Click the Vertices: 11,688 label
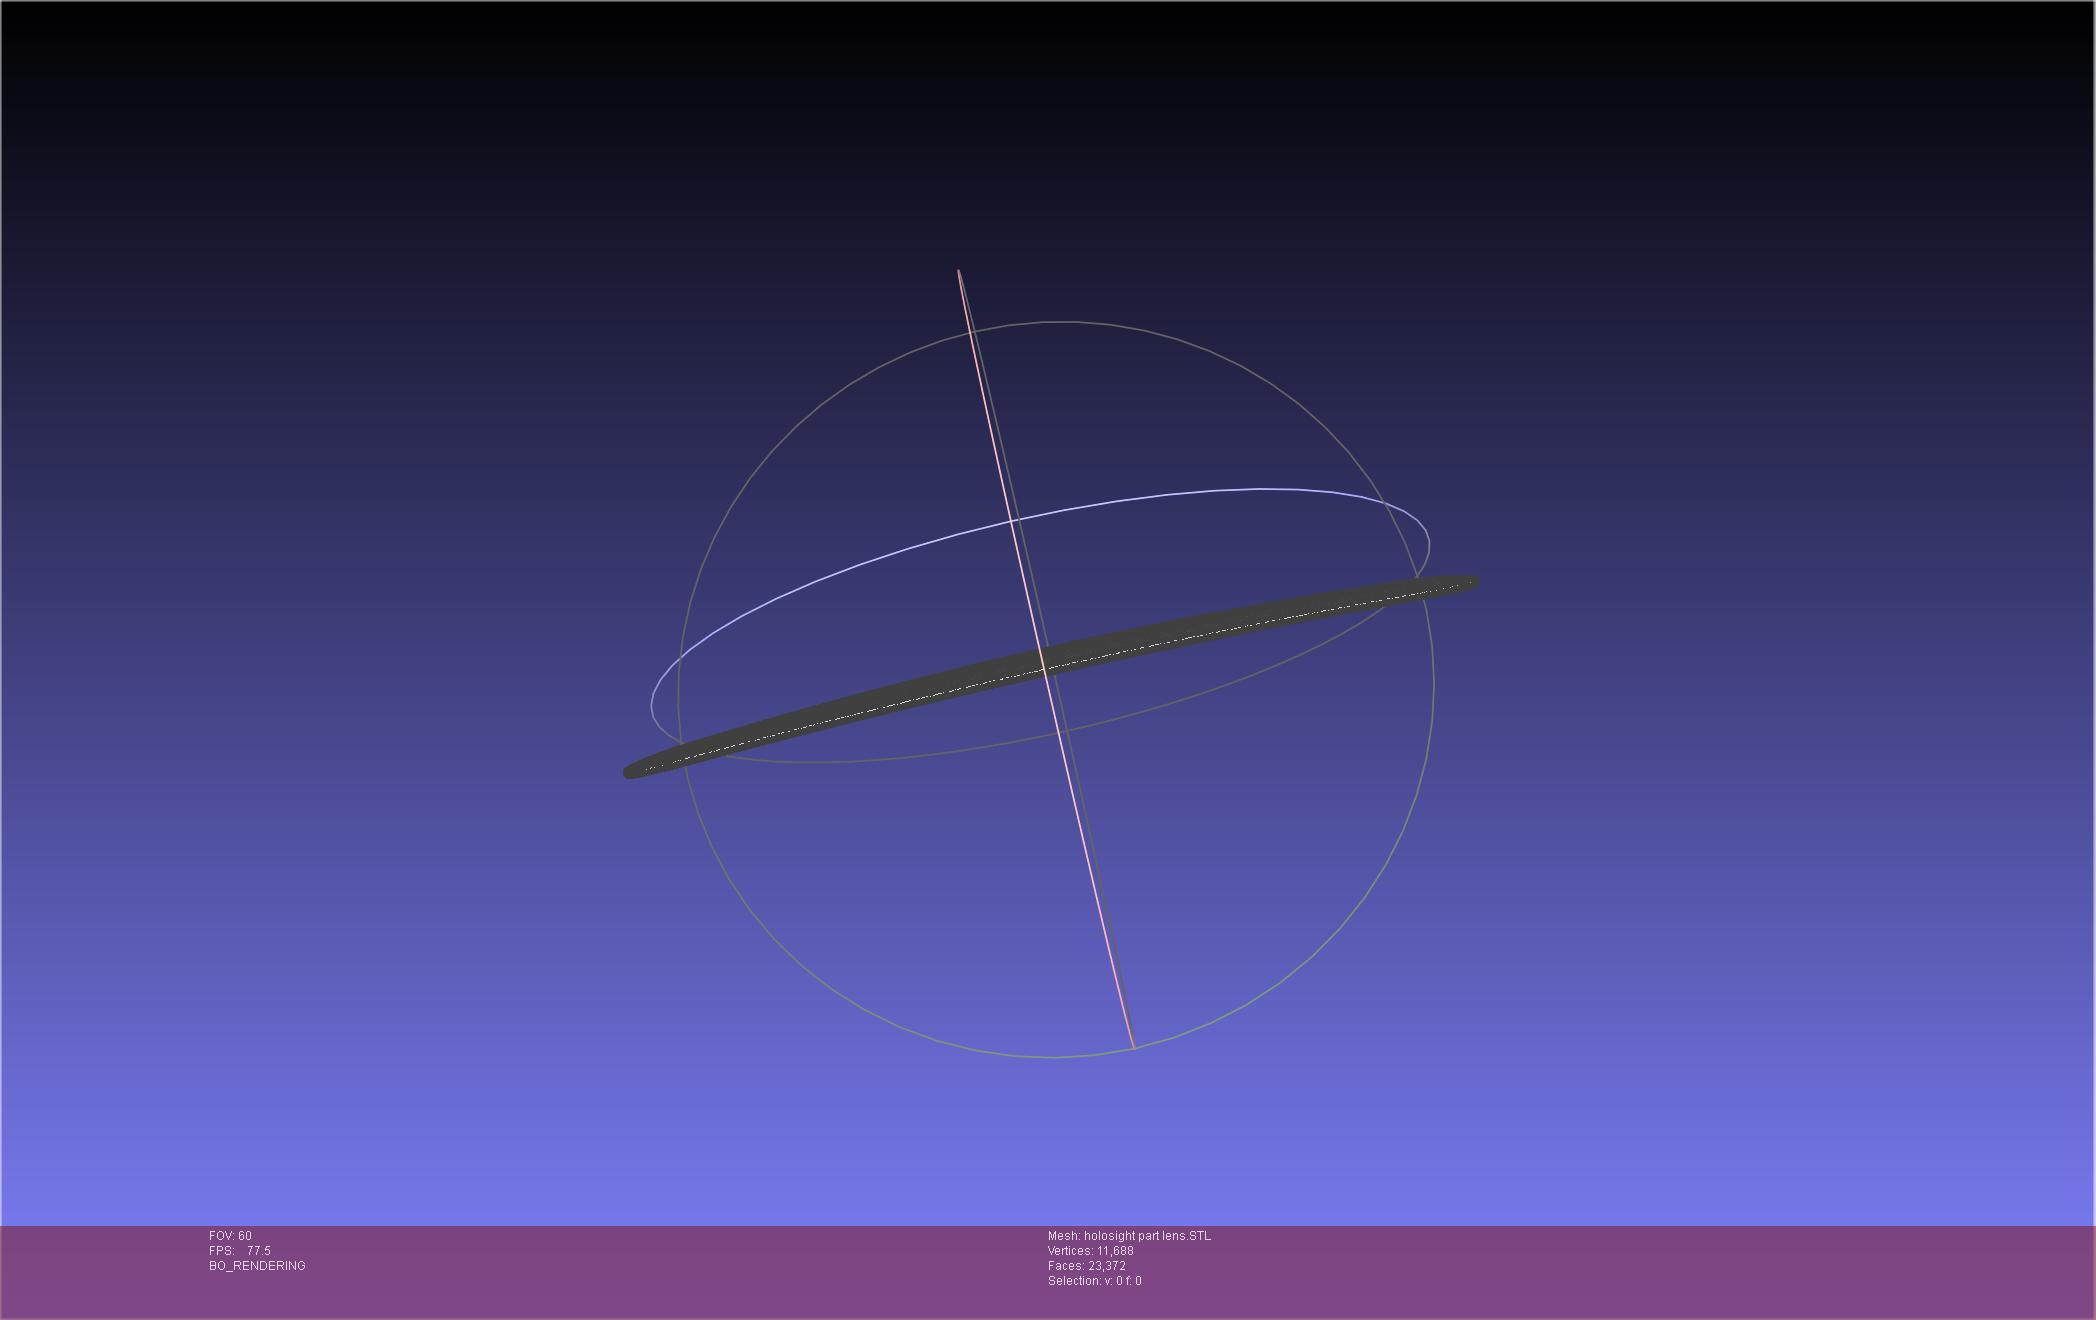 [x=1090, y=1251]
